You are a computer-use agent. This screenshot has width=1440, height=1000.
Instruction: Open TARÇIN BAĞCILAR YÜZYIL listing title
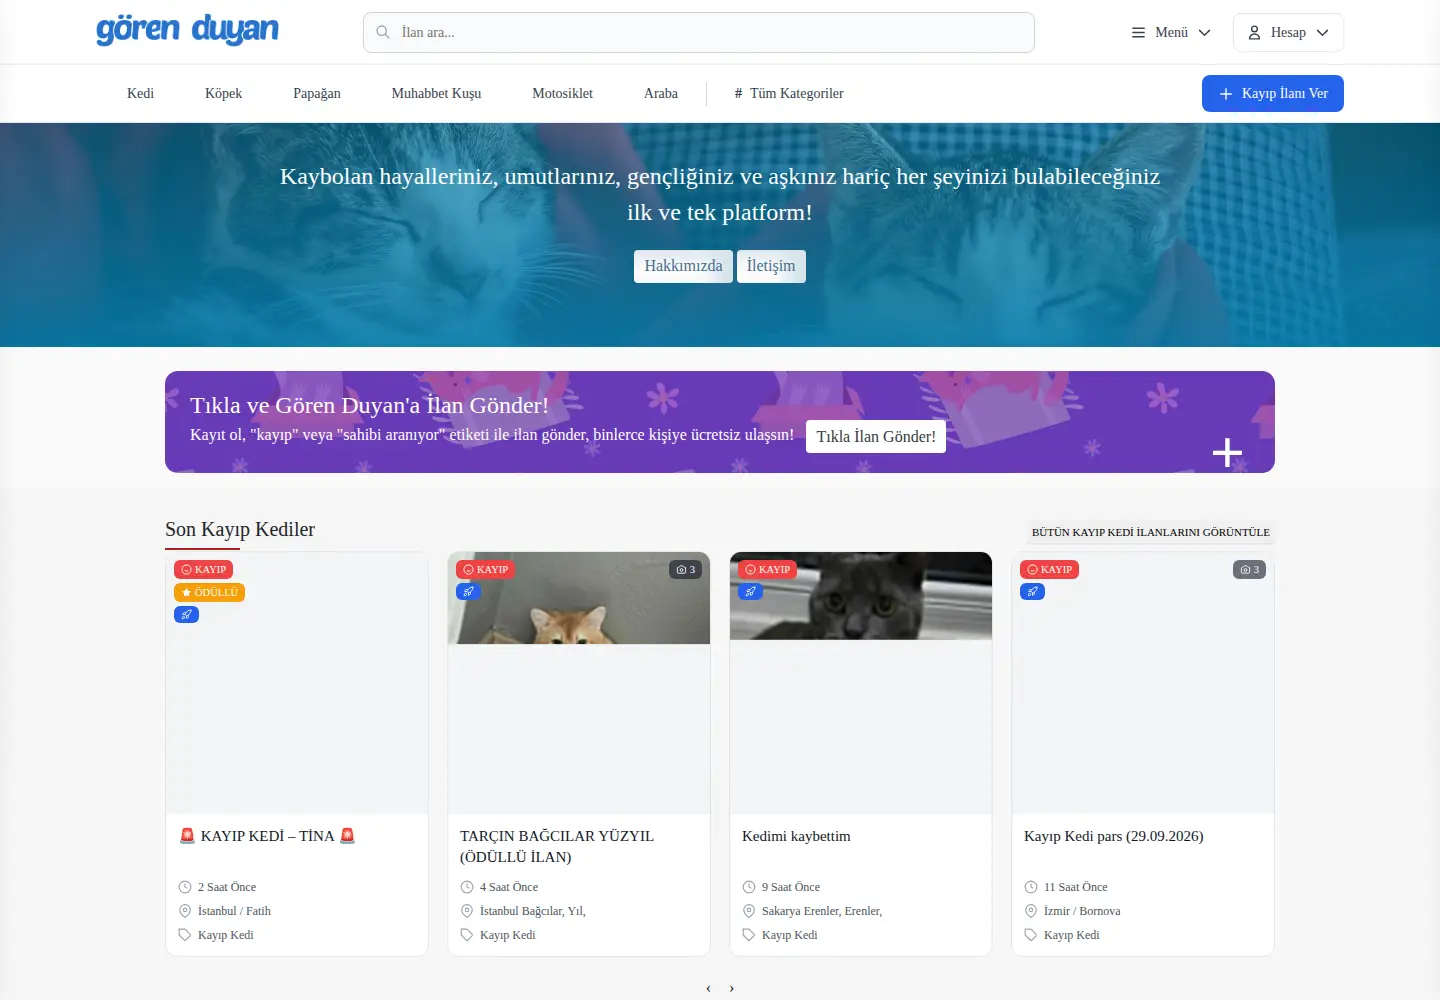(x=557, y=846)
